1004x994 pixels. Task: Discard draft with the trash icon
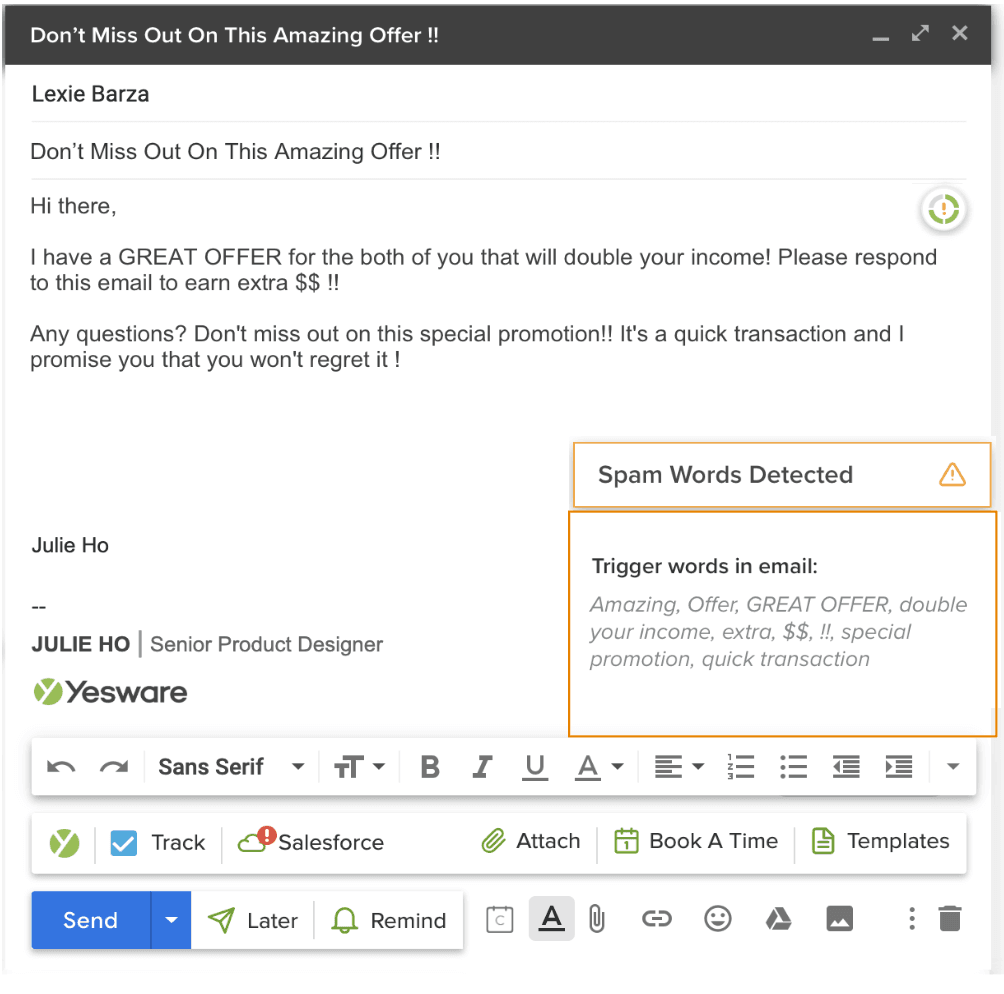point(950,919)
